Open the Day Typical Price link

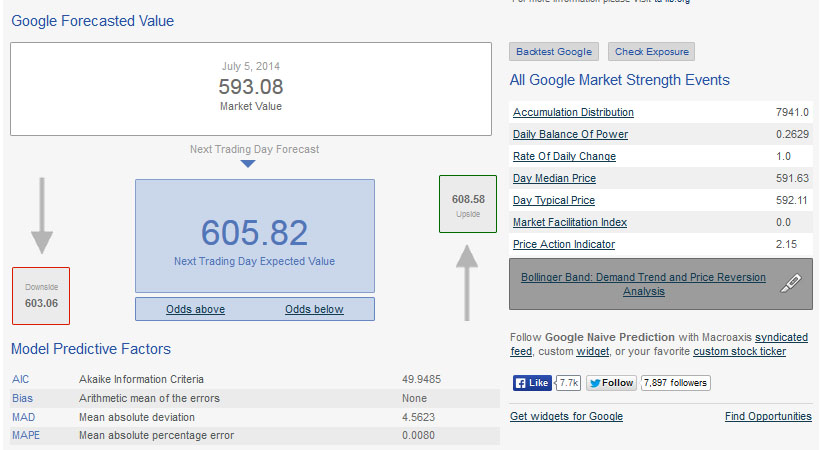(x=554, y=201)
